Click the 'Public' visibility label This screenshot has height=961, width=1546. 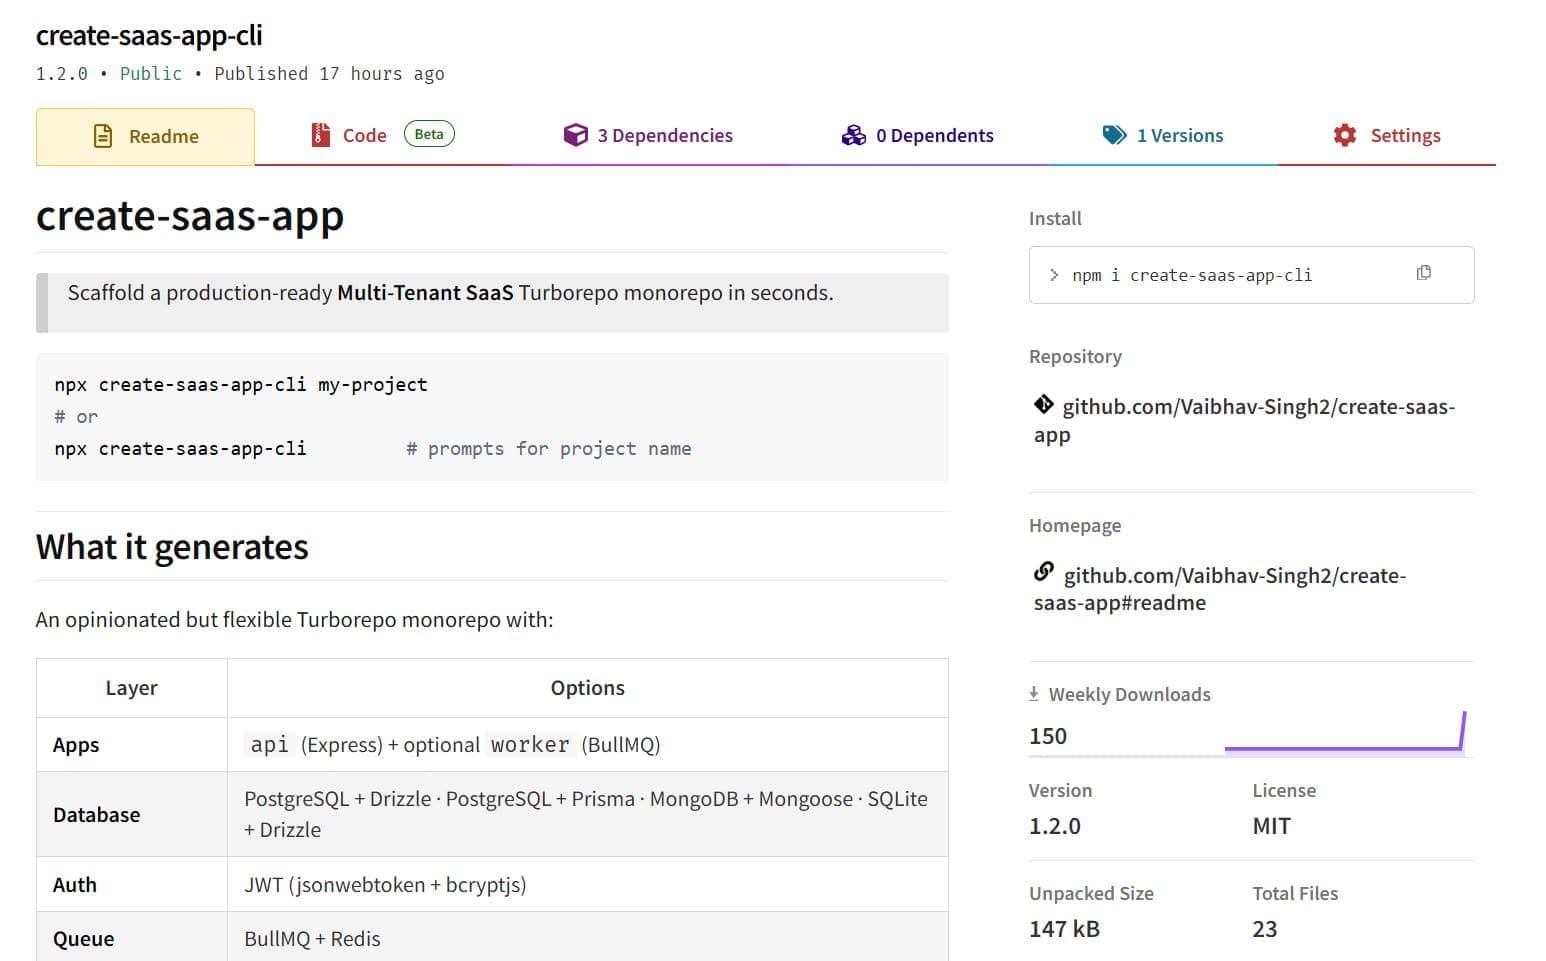coord(151,74)
